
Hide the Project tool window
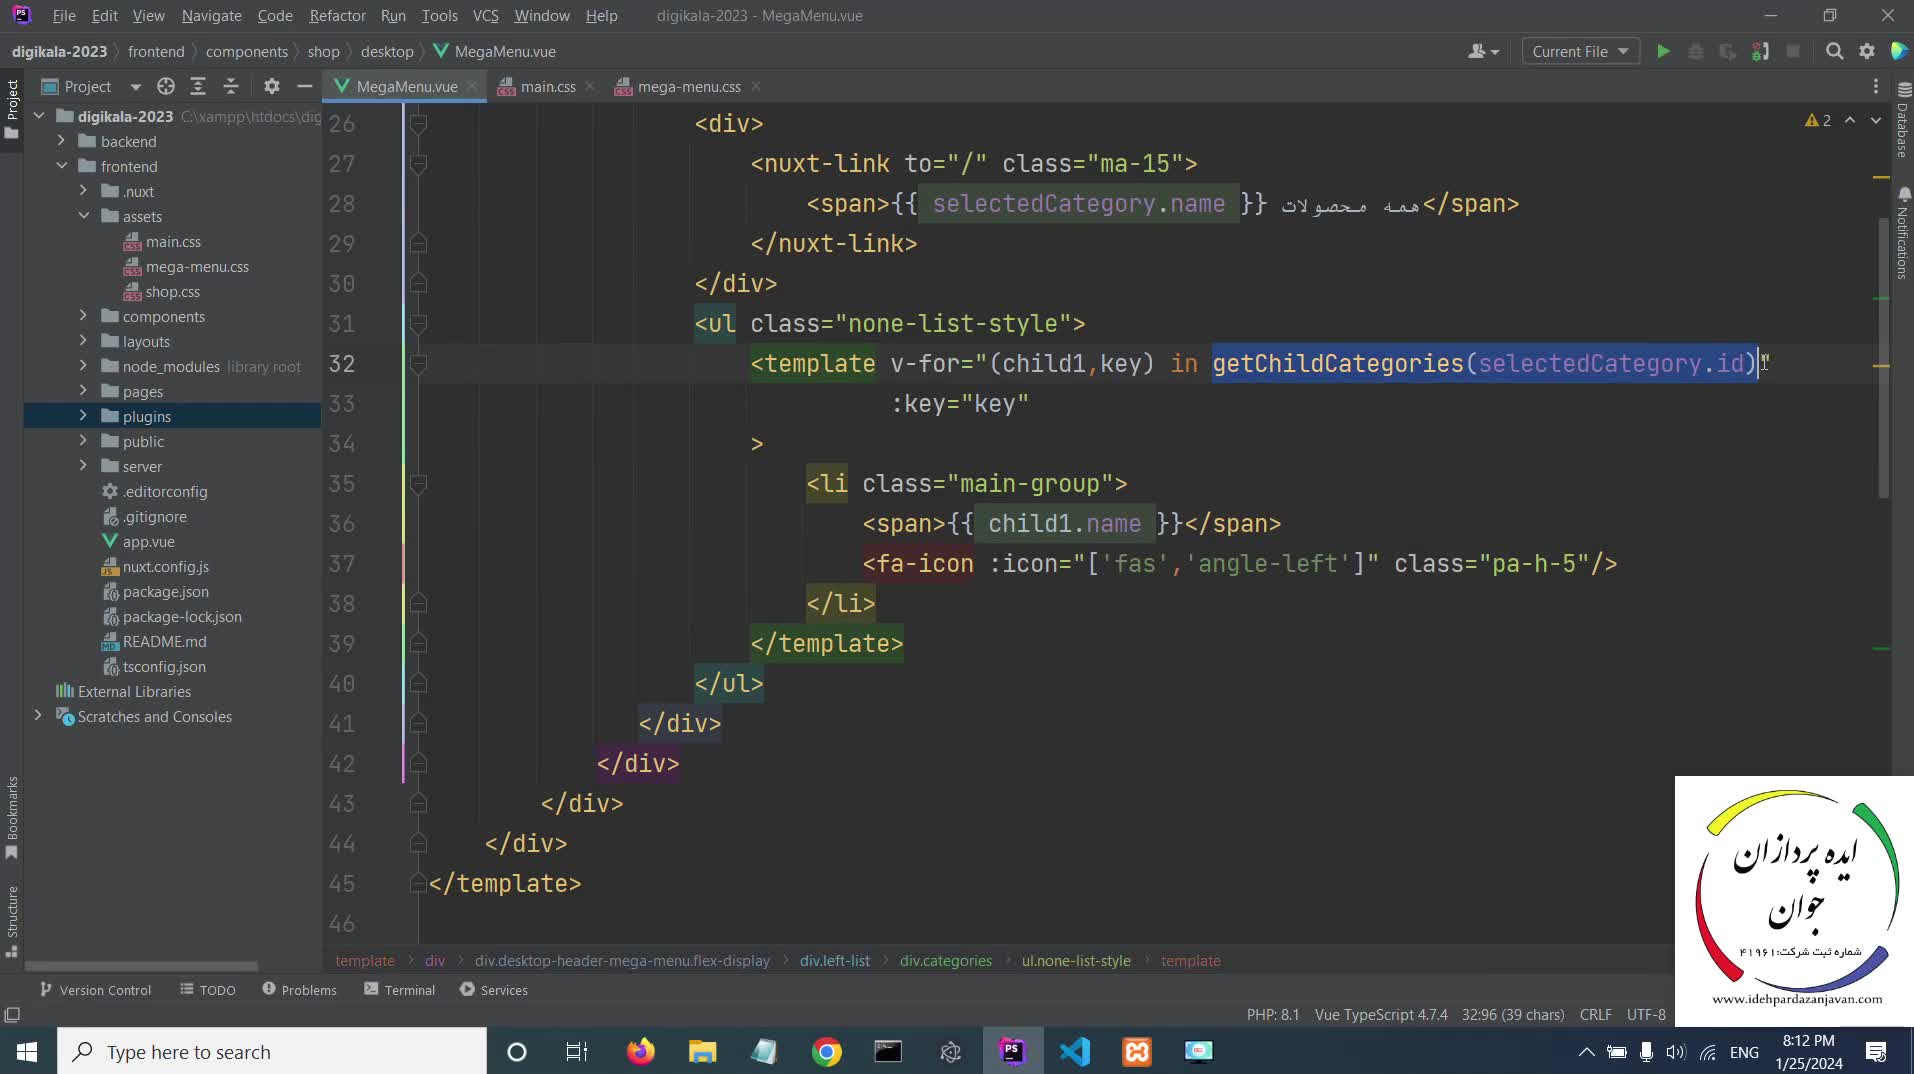(304, 86)
